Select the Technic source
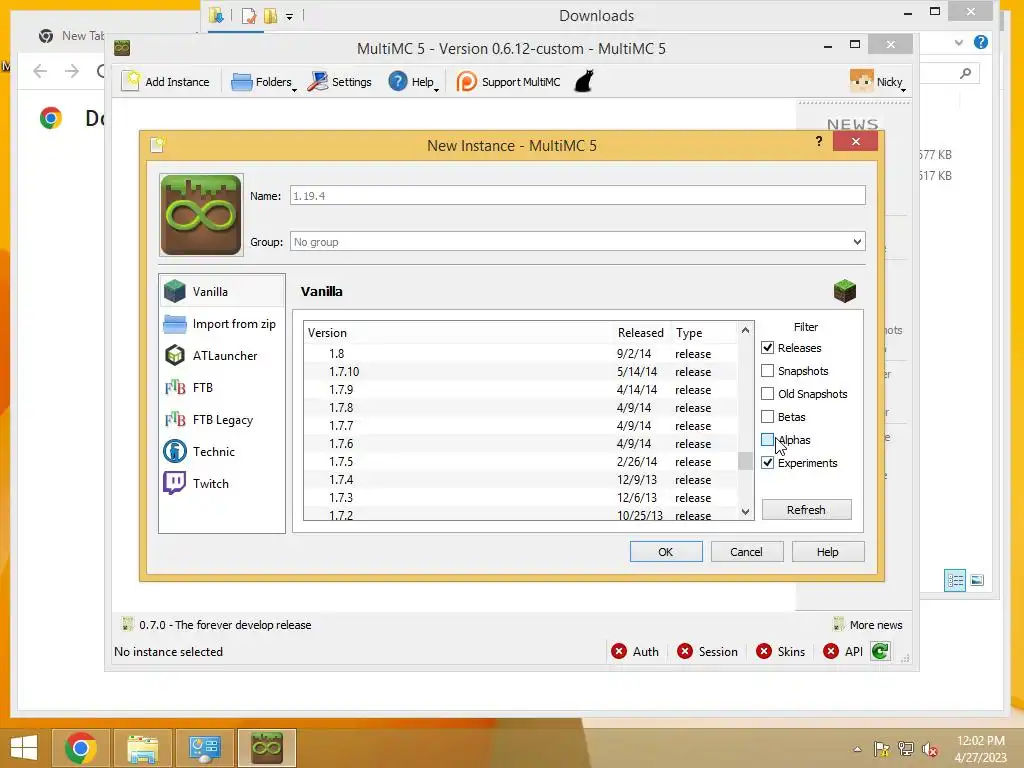Image resolution: width=1024 pixels, height=768 pixels. [222, 452]
